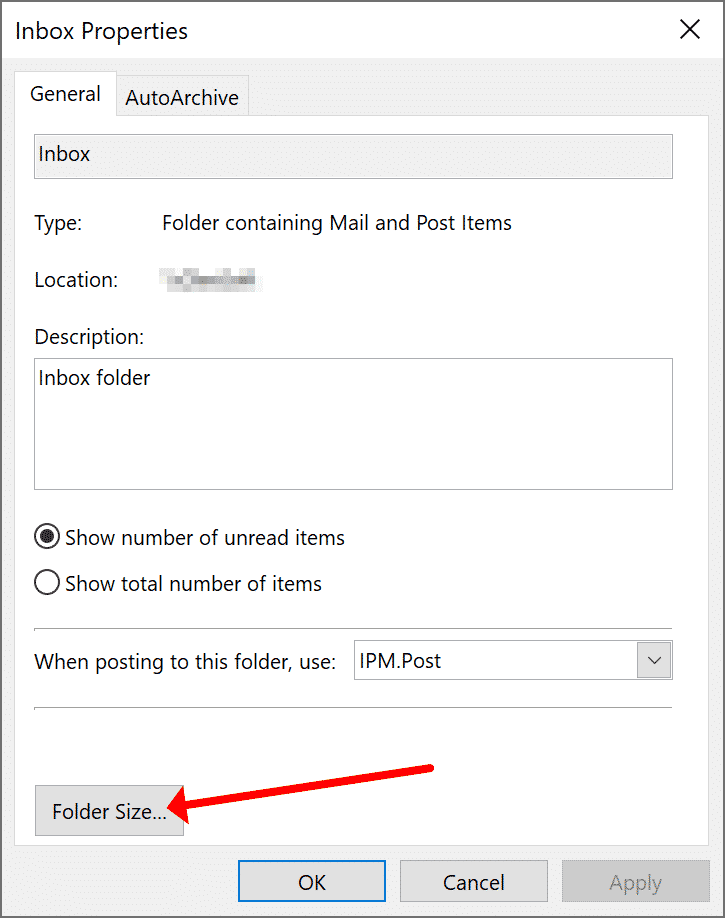The height and width of the screenshot is (918, 725).
Task: Click the Type label
Action: (58, 224)
